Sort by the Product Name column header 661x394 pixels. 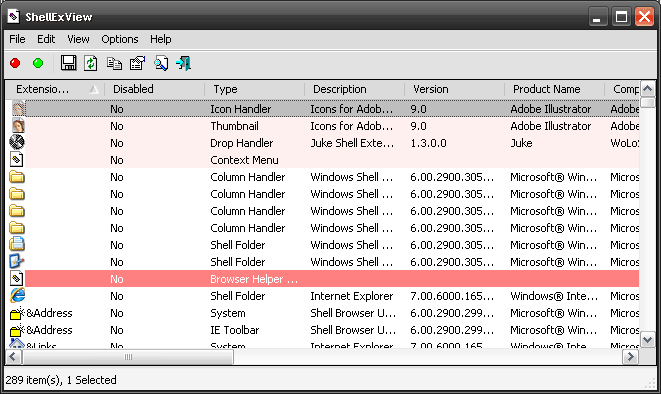coord(554,89)
